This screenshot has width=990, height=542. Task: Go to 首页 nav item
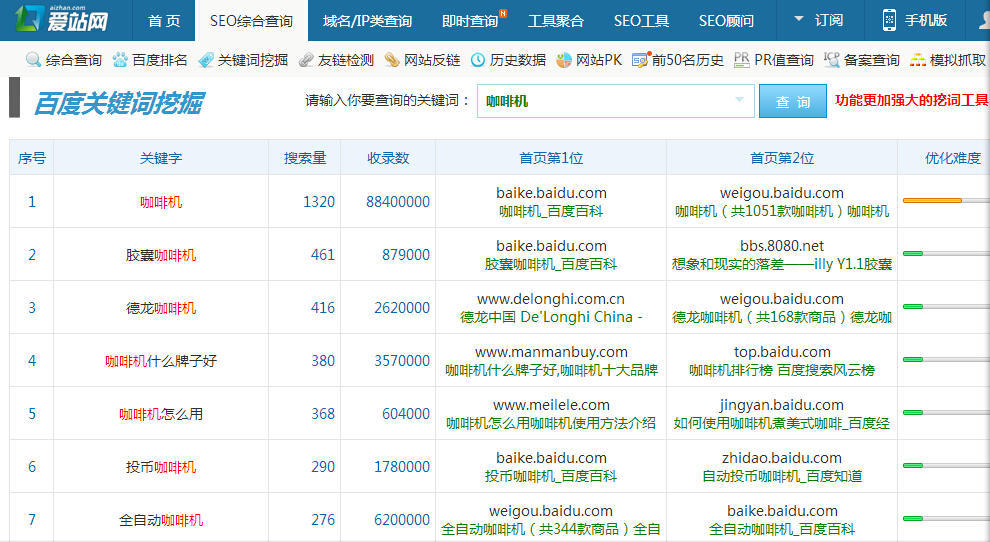click(164, 21)
